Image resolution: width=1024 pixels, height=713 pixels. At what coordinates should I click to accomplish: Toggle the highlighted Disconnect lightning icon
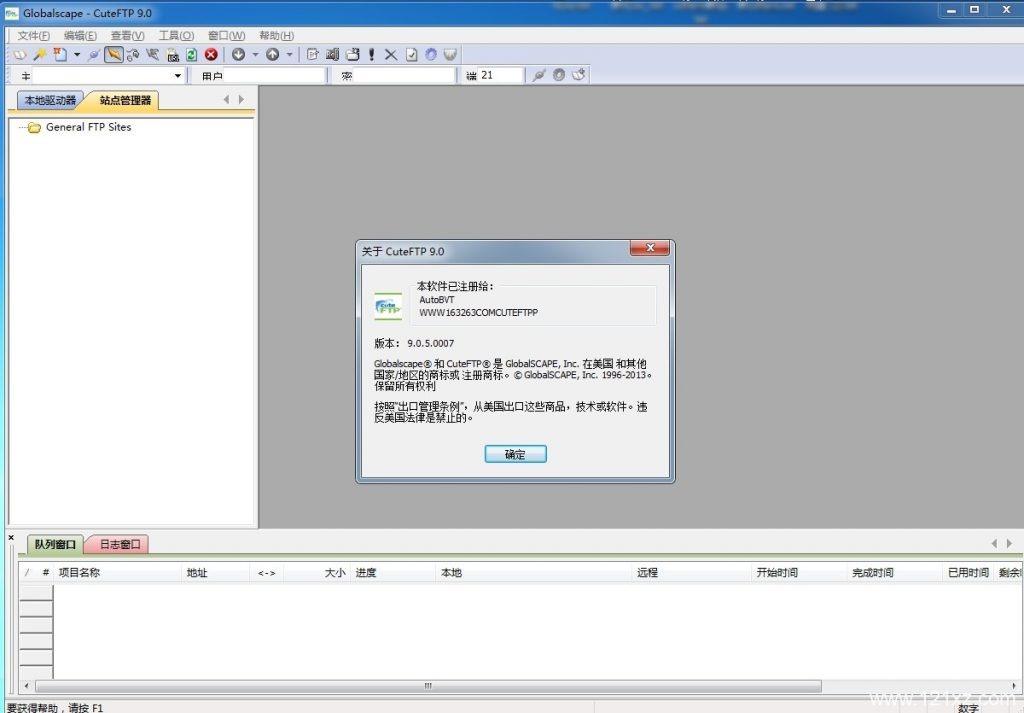coord(114,55)
